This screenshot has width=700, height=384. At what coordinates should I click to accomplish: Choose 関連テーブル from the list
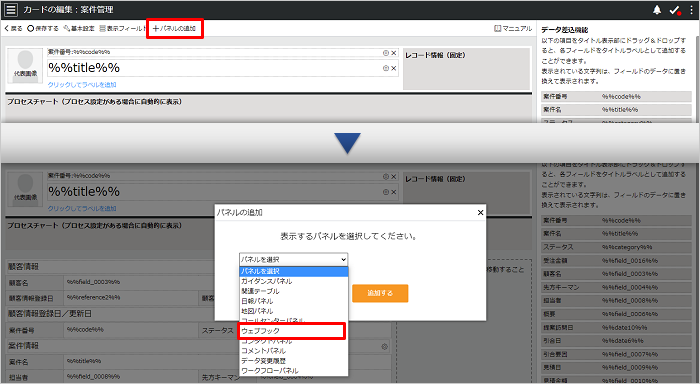(x=293, y=291)
